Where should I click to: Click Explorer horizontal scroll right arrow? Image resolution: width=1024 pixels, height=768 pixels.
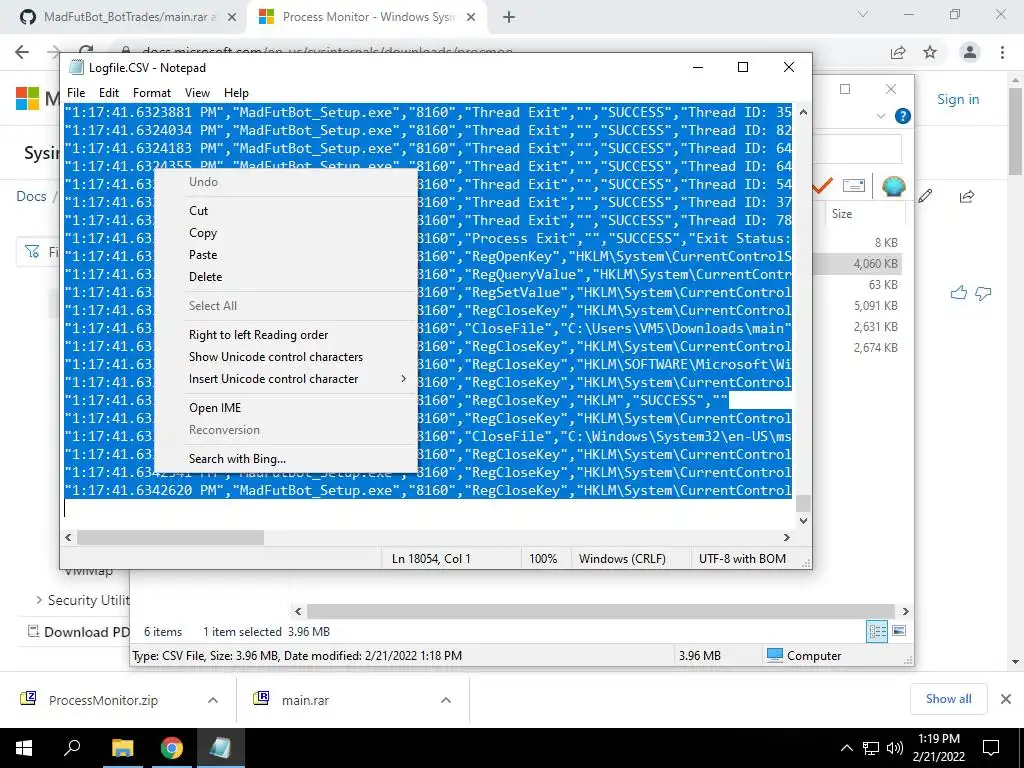click(x=906, y=611)
